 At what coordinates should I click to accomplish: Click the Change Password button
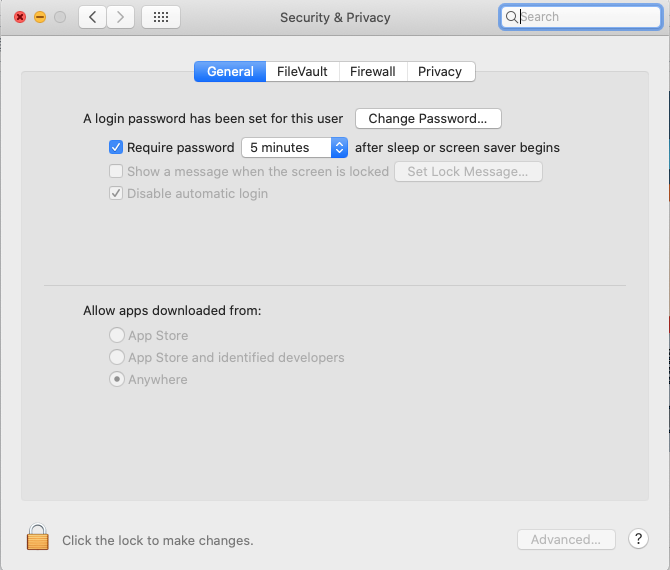pos(428,119)
